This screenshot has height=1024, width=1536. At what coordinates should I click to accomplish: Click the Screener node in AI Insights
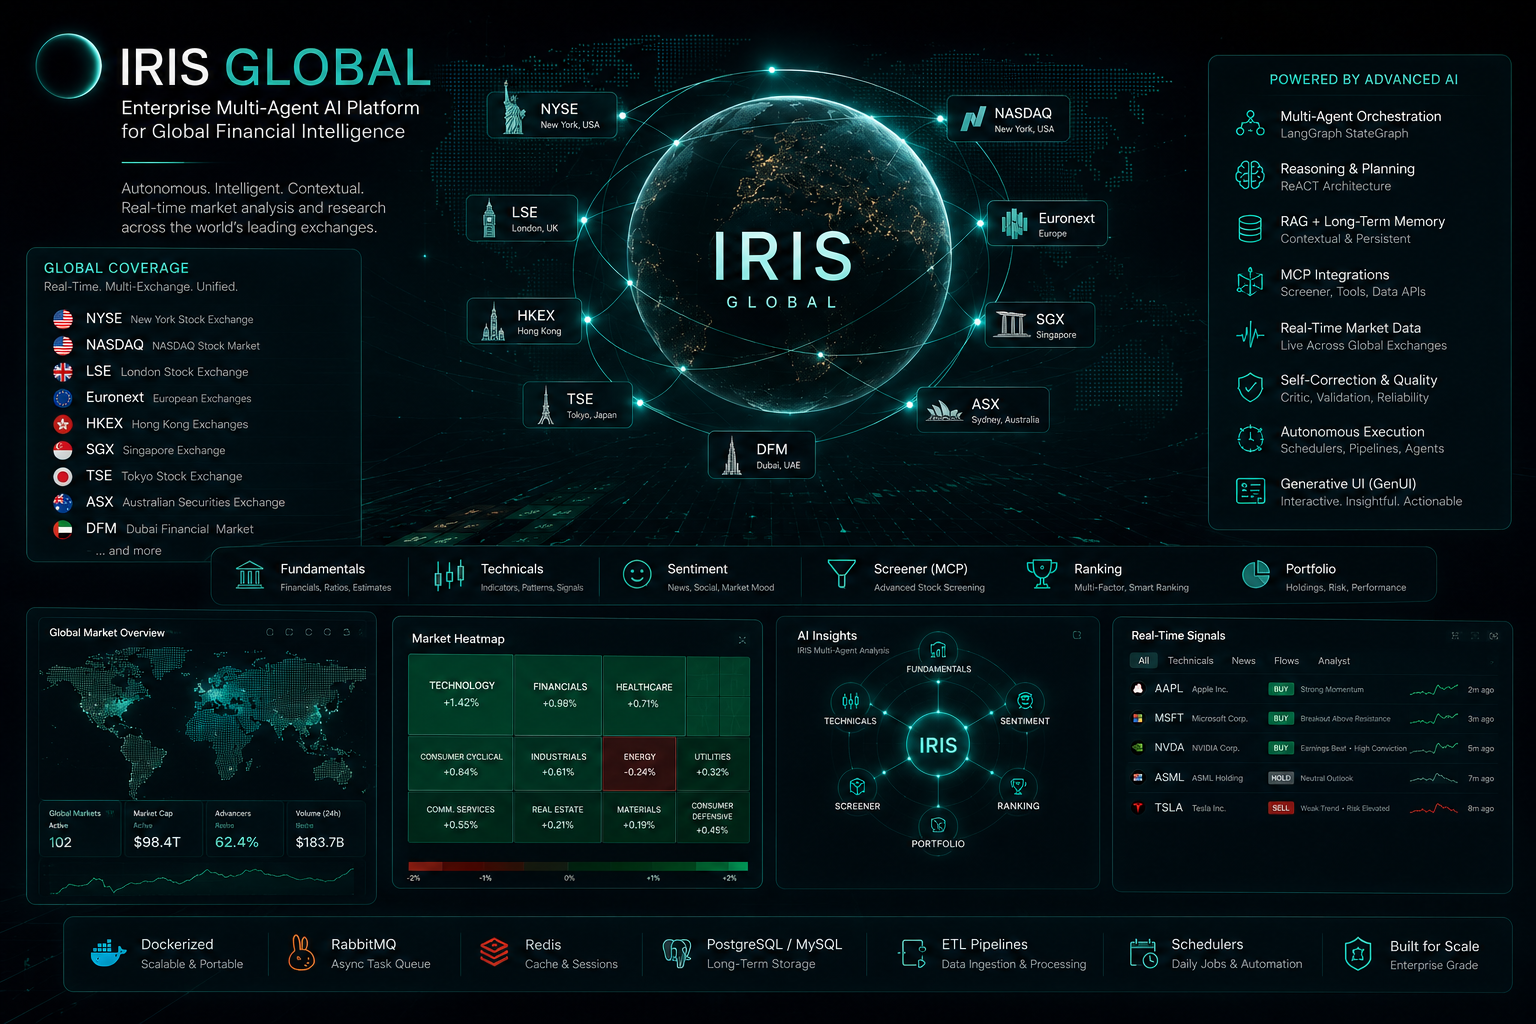857,791
